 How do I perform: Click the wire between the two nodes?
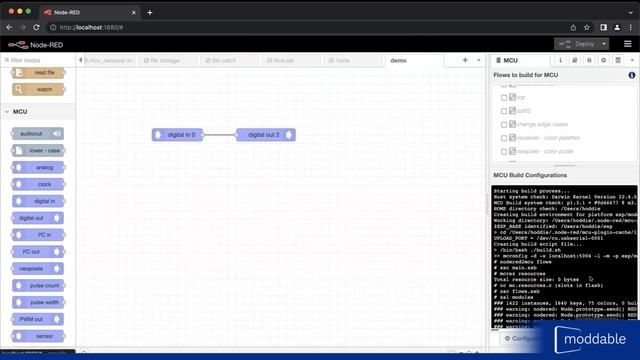220,135
